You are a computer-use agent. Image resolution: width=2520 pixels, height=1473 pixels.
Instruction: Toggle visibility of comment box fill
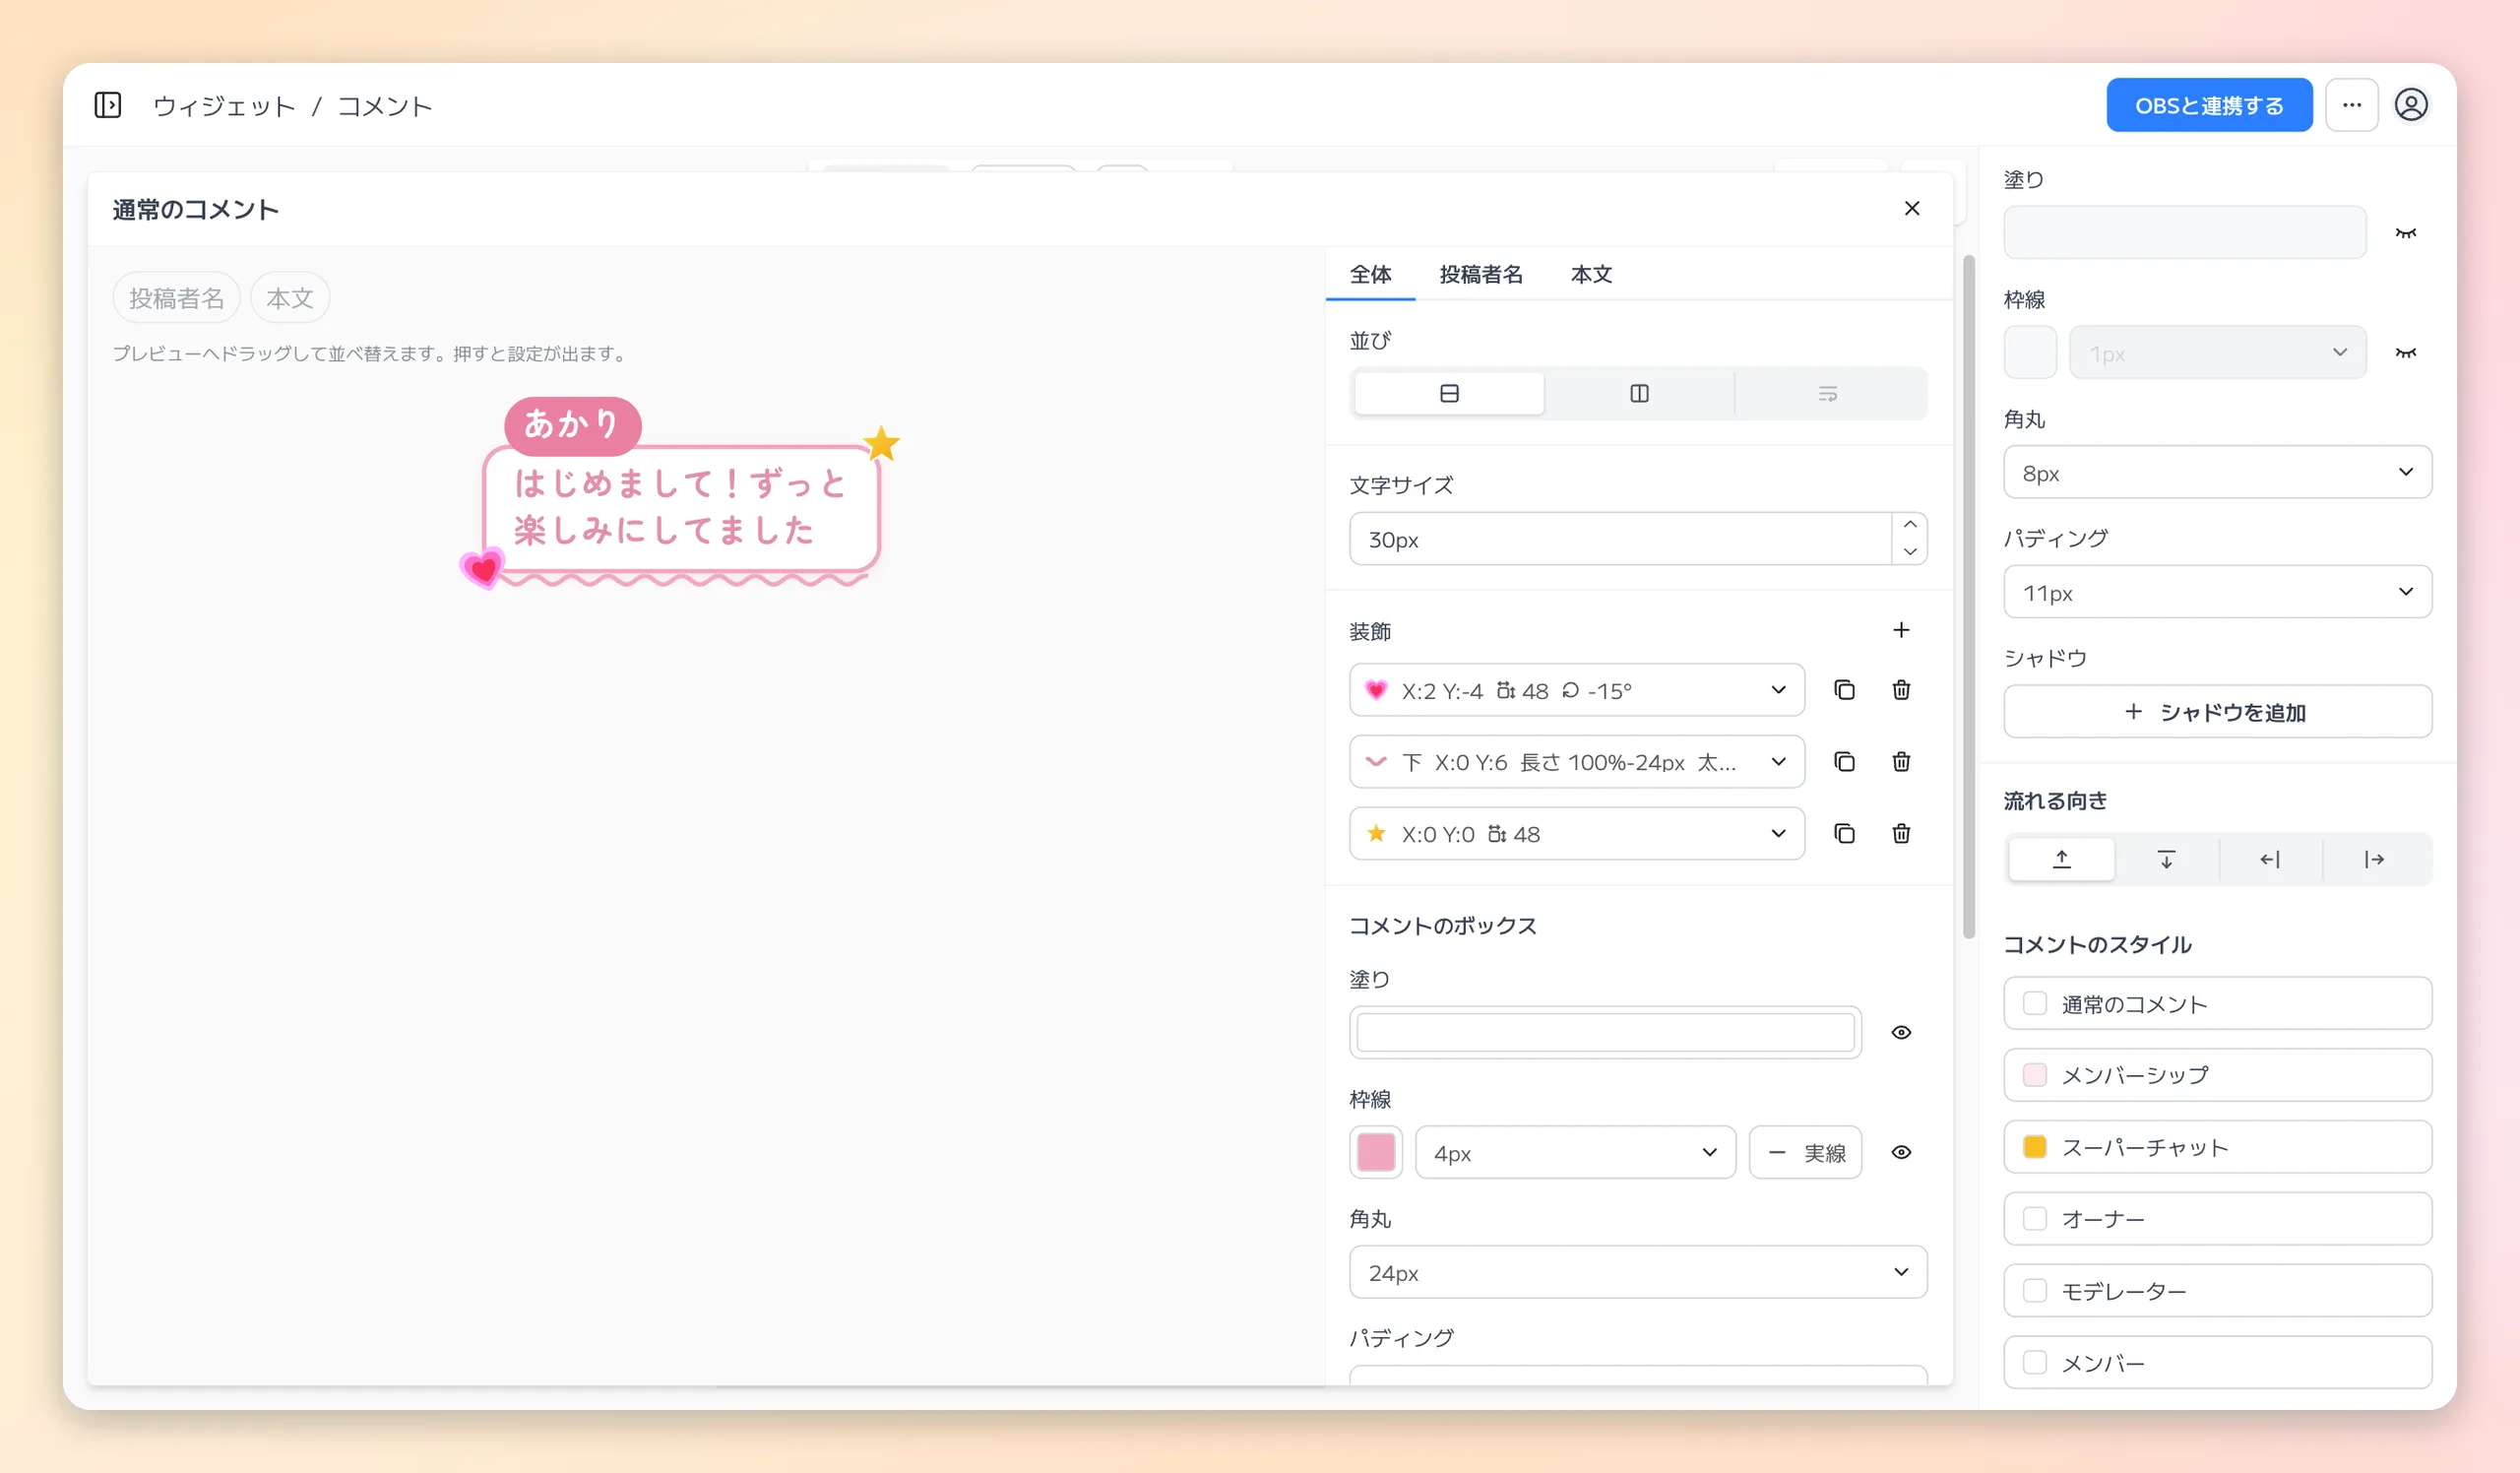[1901, 1032]
